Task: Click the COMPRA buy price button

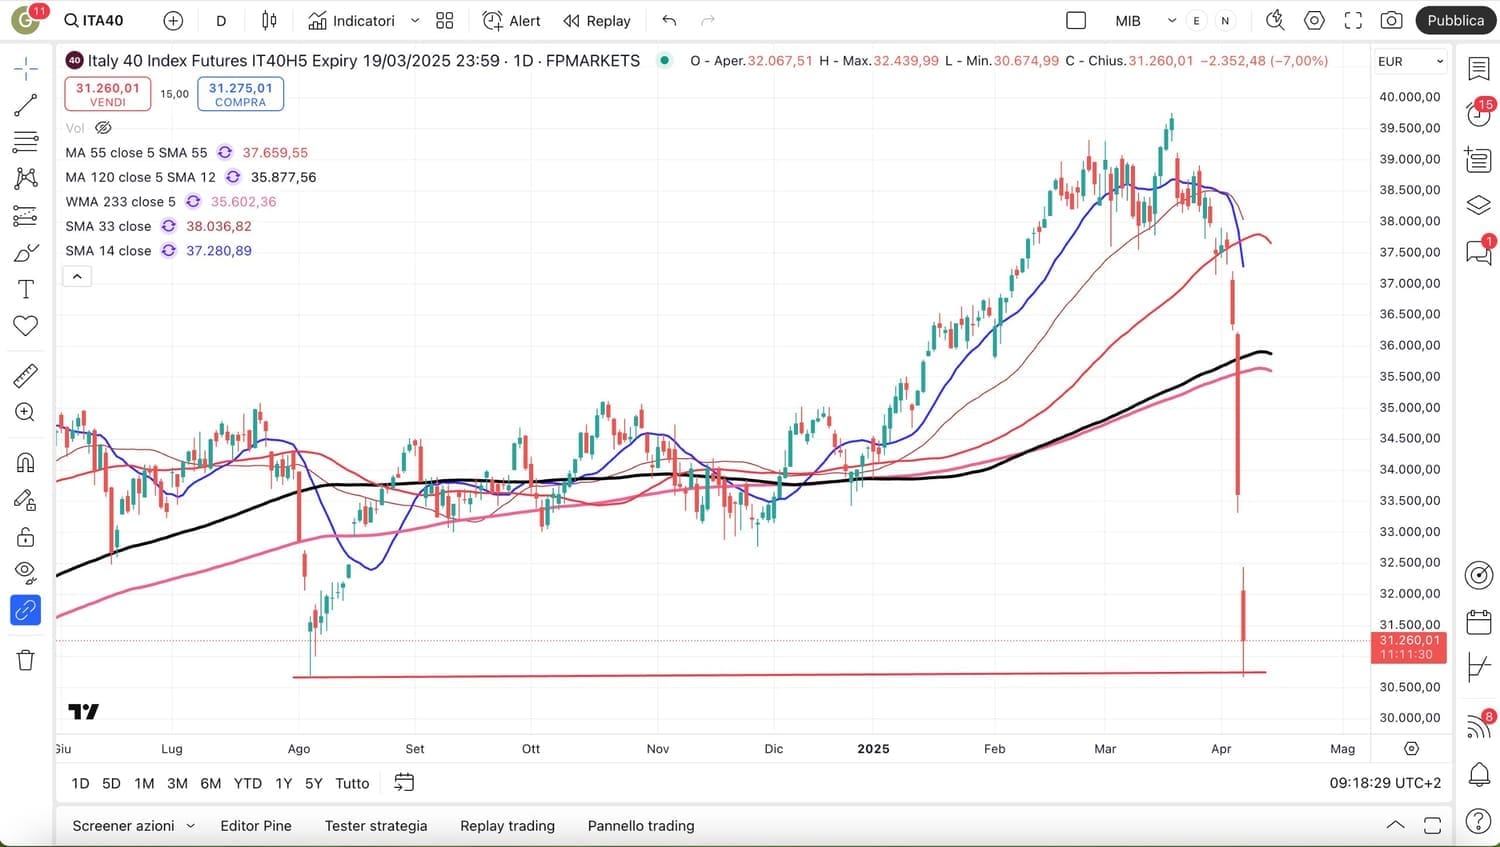Action: [x=240, y=94]
